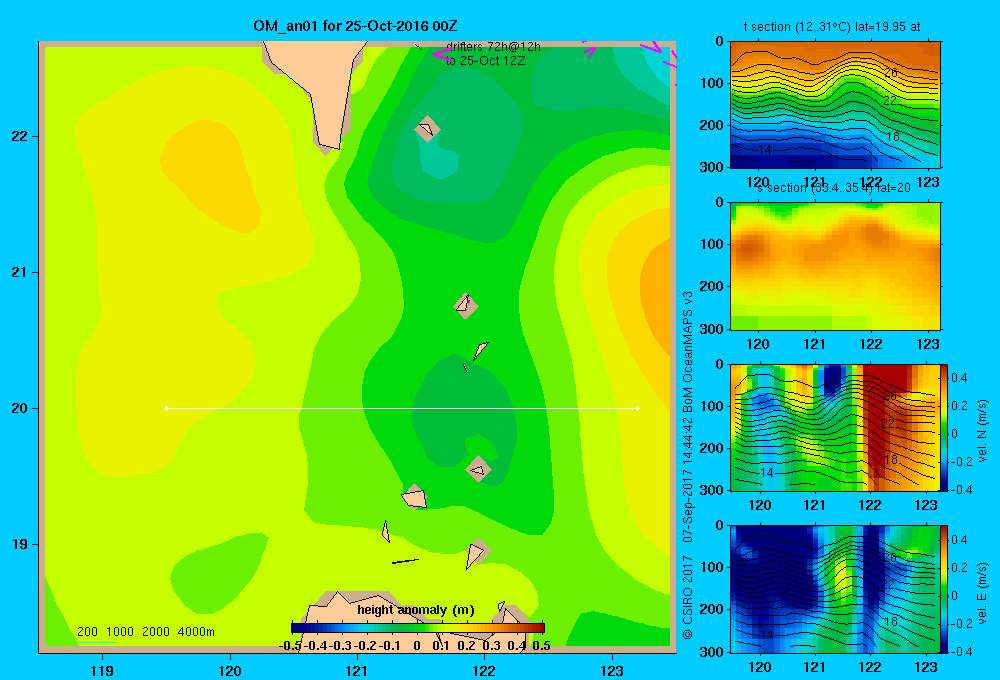Click the -0.5 label on height anomaly colorbar
The image size is (1000, 680).
(x=290, y=646)
